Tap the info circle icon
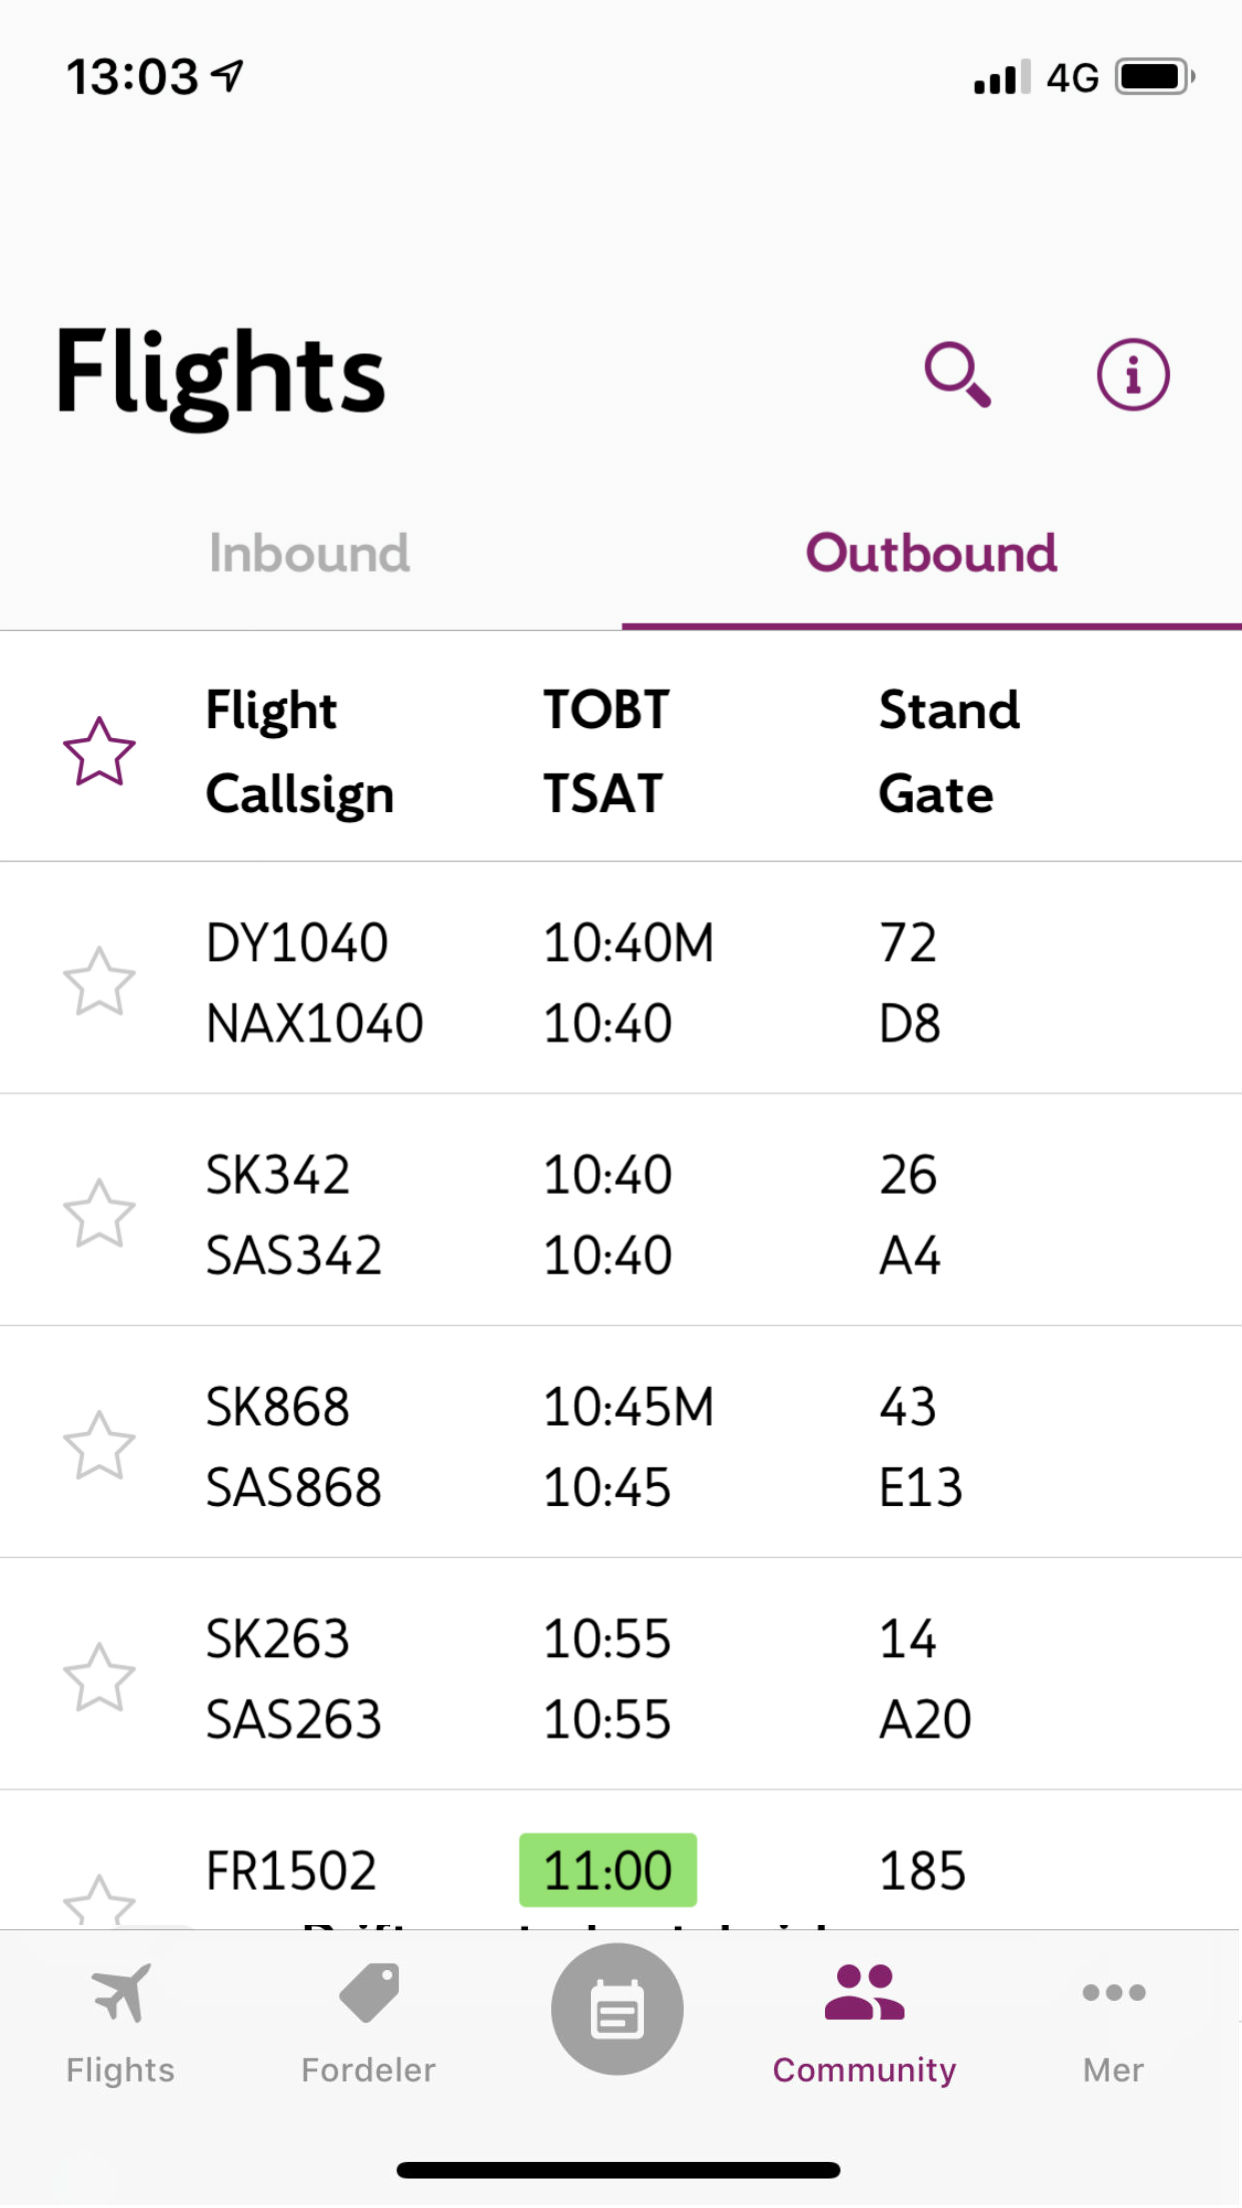 (x=1132, y=375)
